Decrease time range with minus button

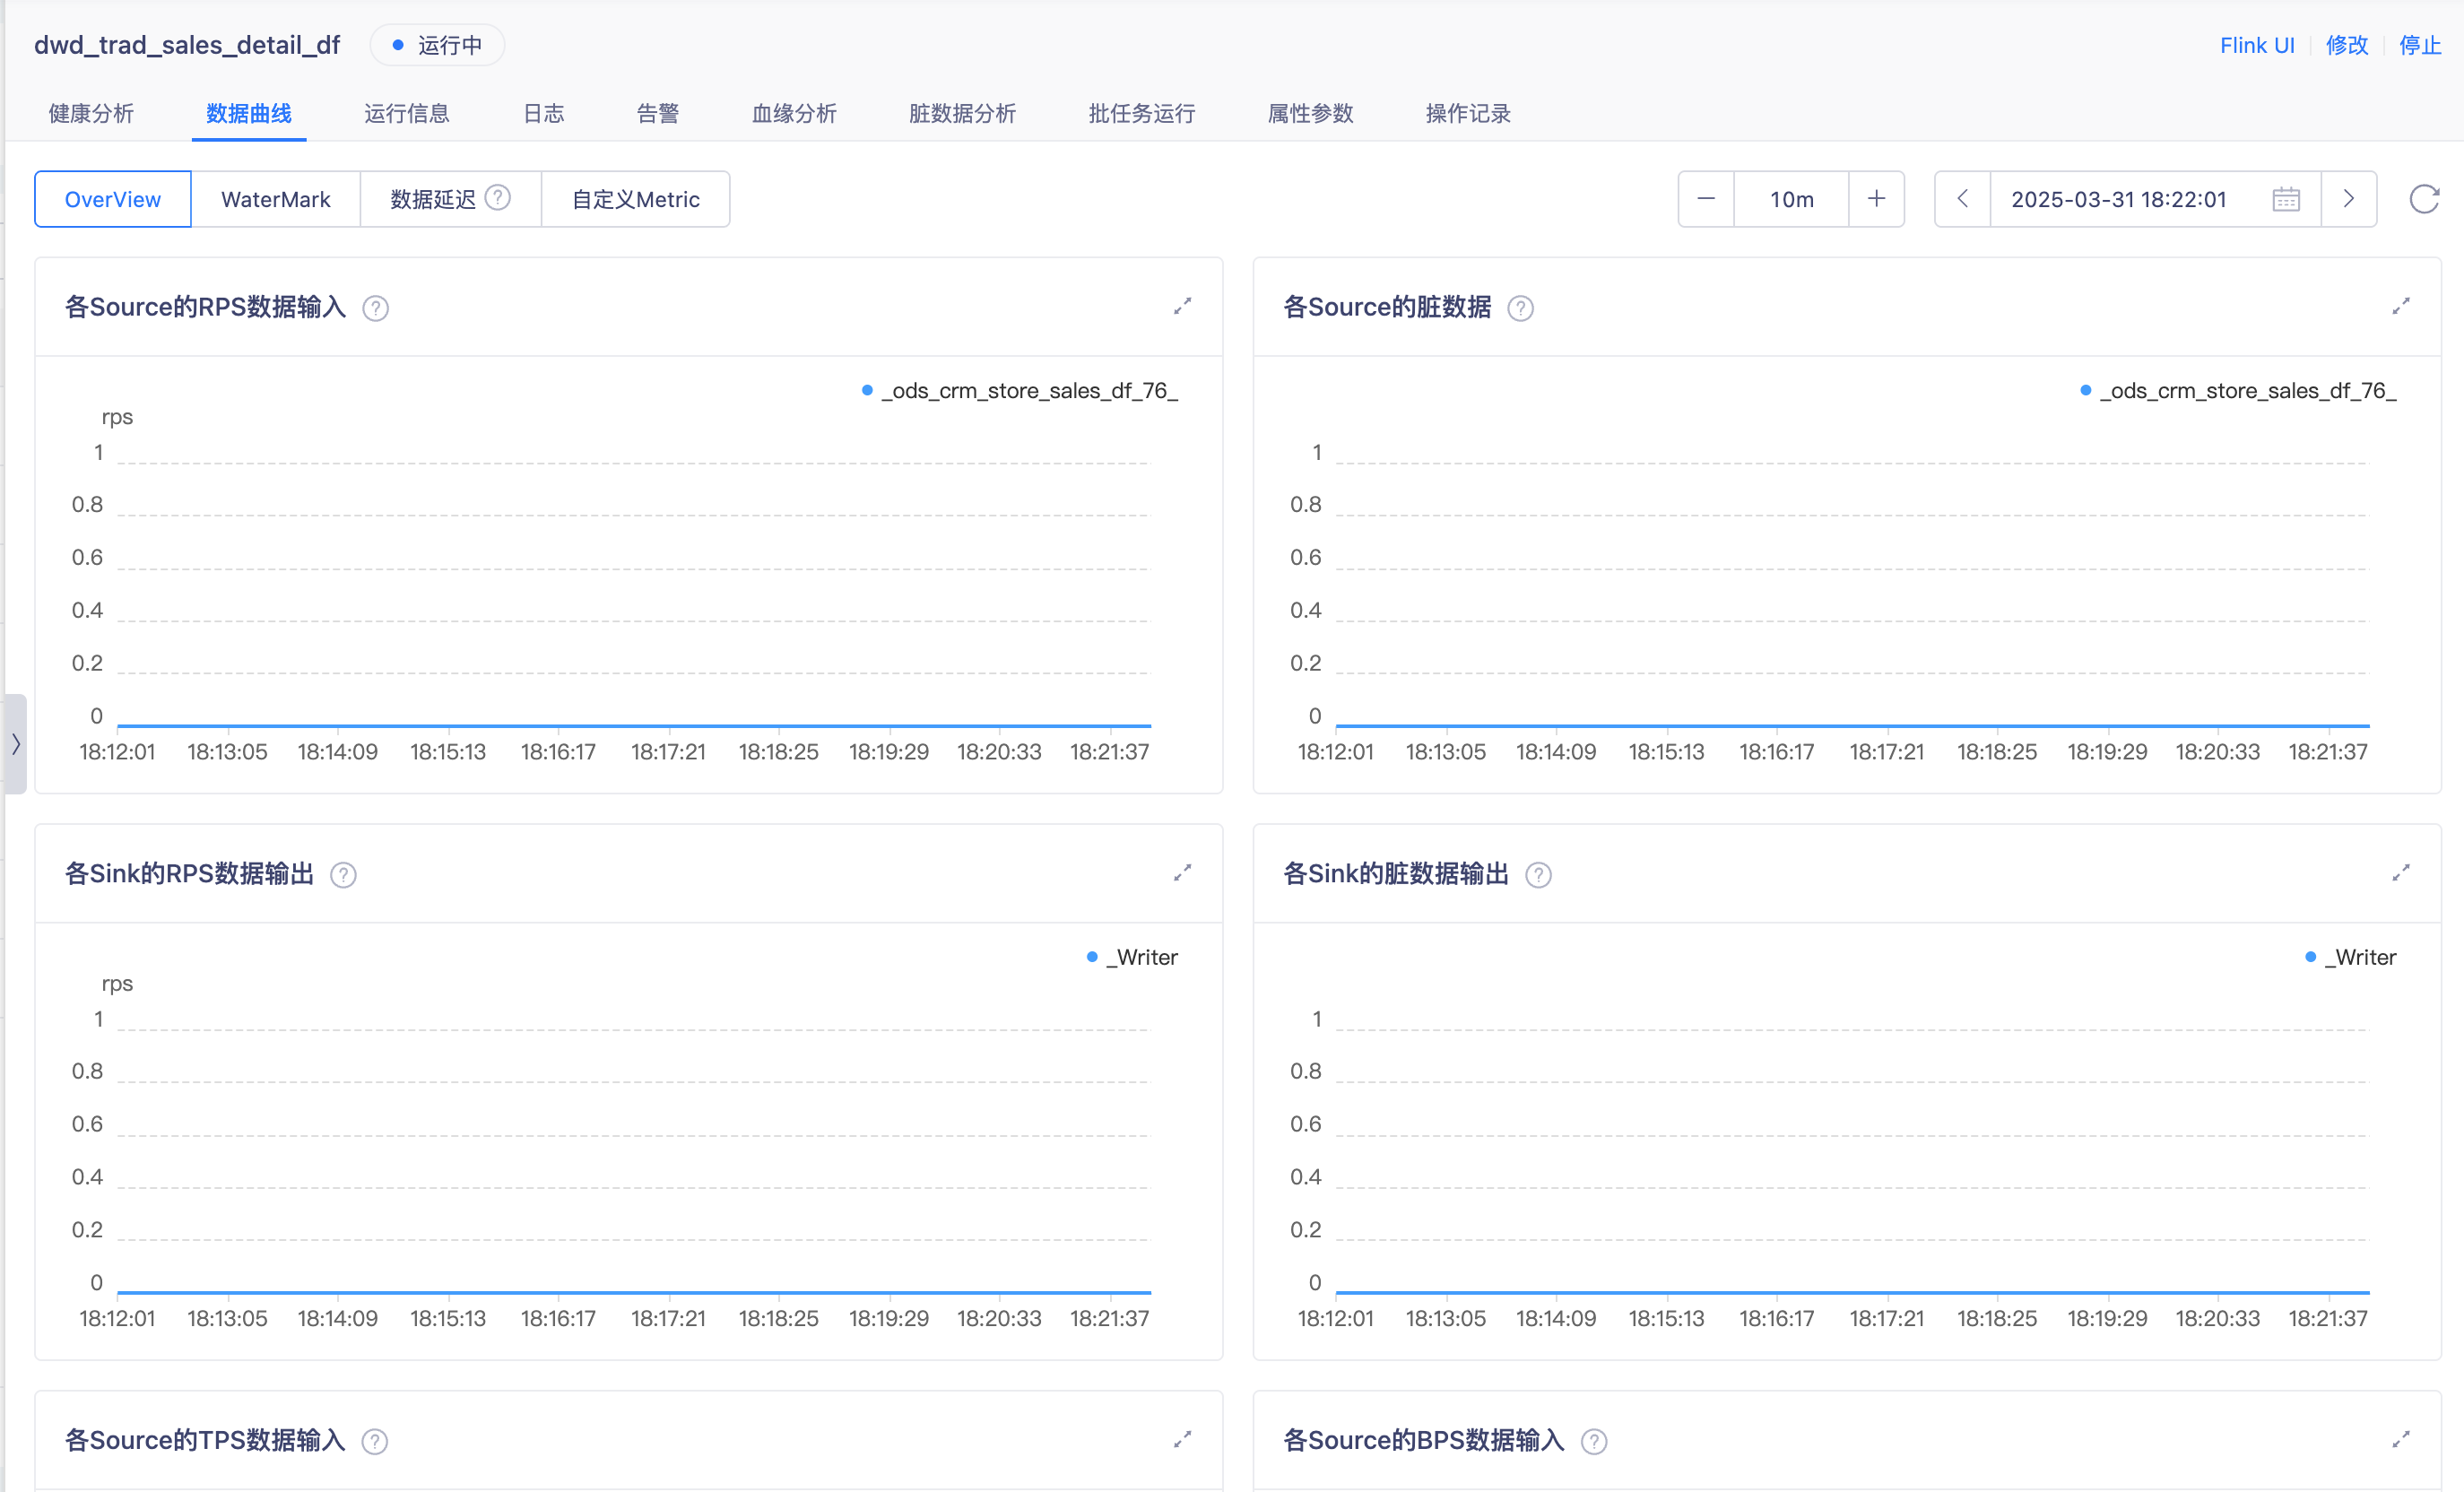point(1706,199)
